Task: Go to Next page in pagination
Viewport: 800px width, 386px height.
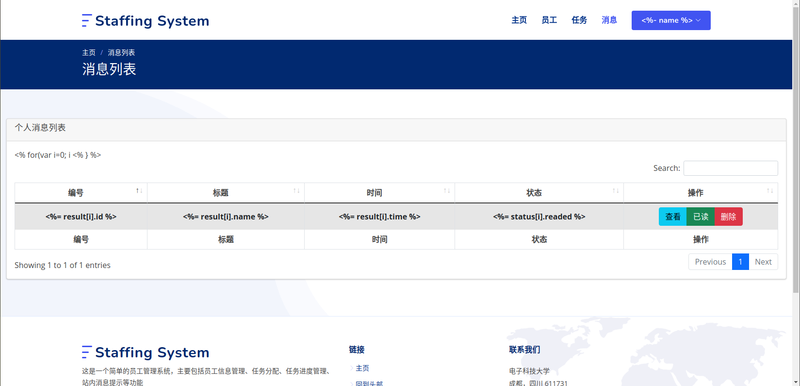Action: tap(763, 262)
